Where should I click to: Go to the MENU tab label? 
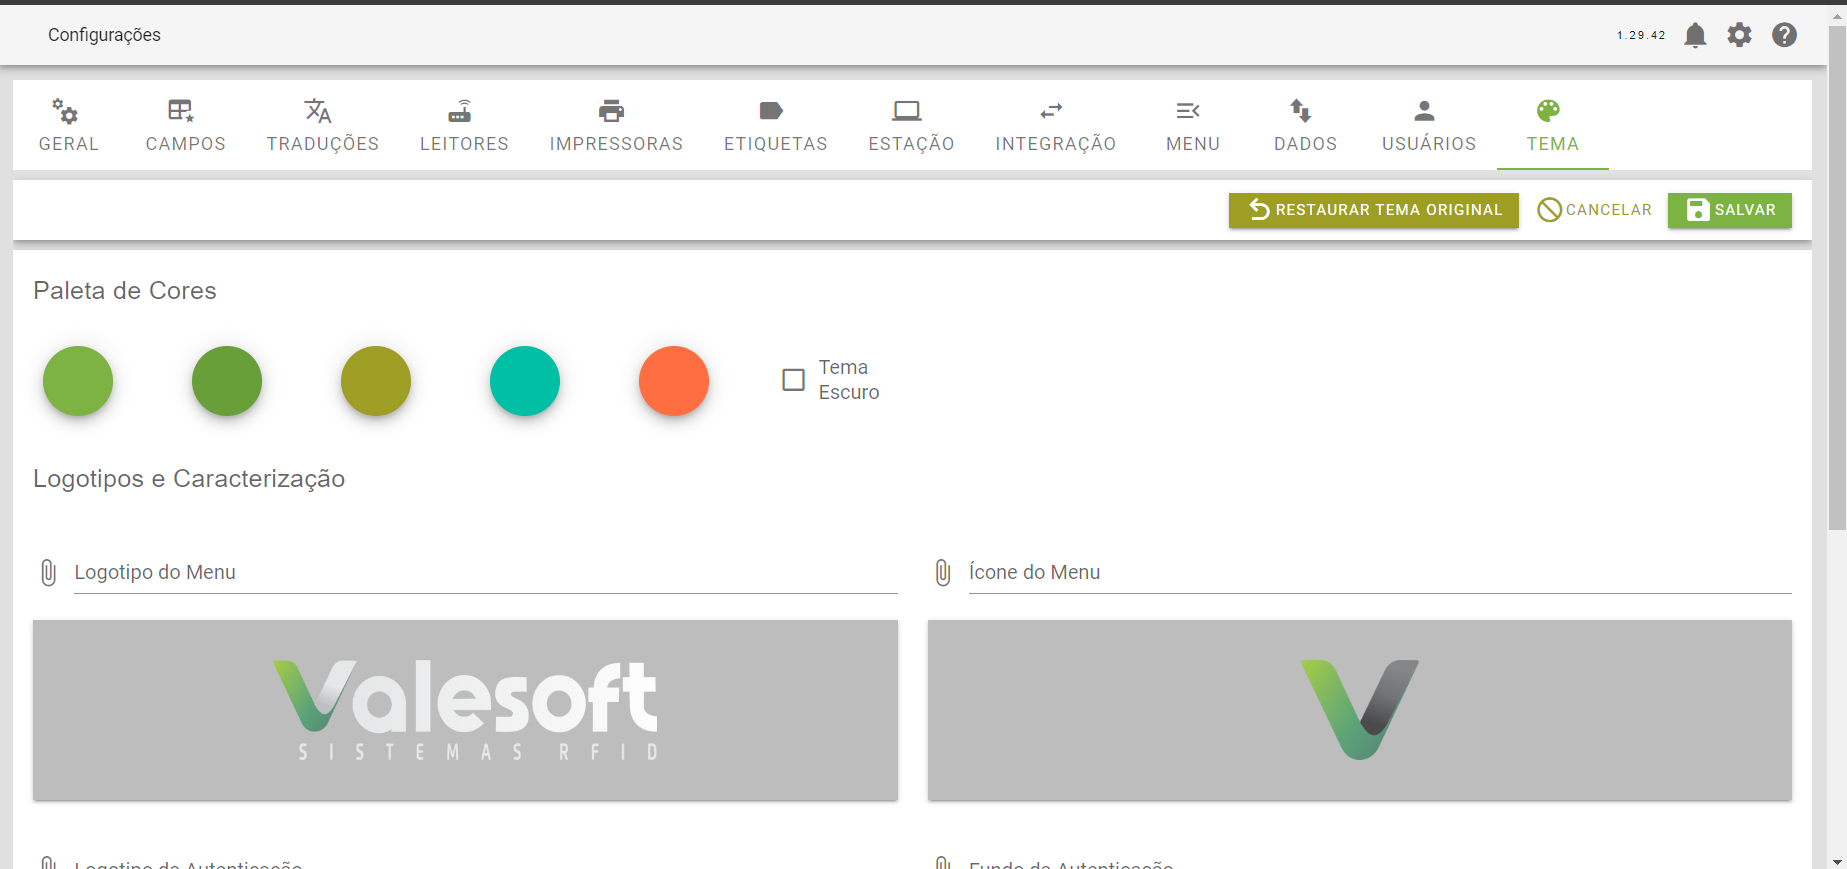tap(1193, 144)
